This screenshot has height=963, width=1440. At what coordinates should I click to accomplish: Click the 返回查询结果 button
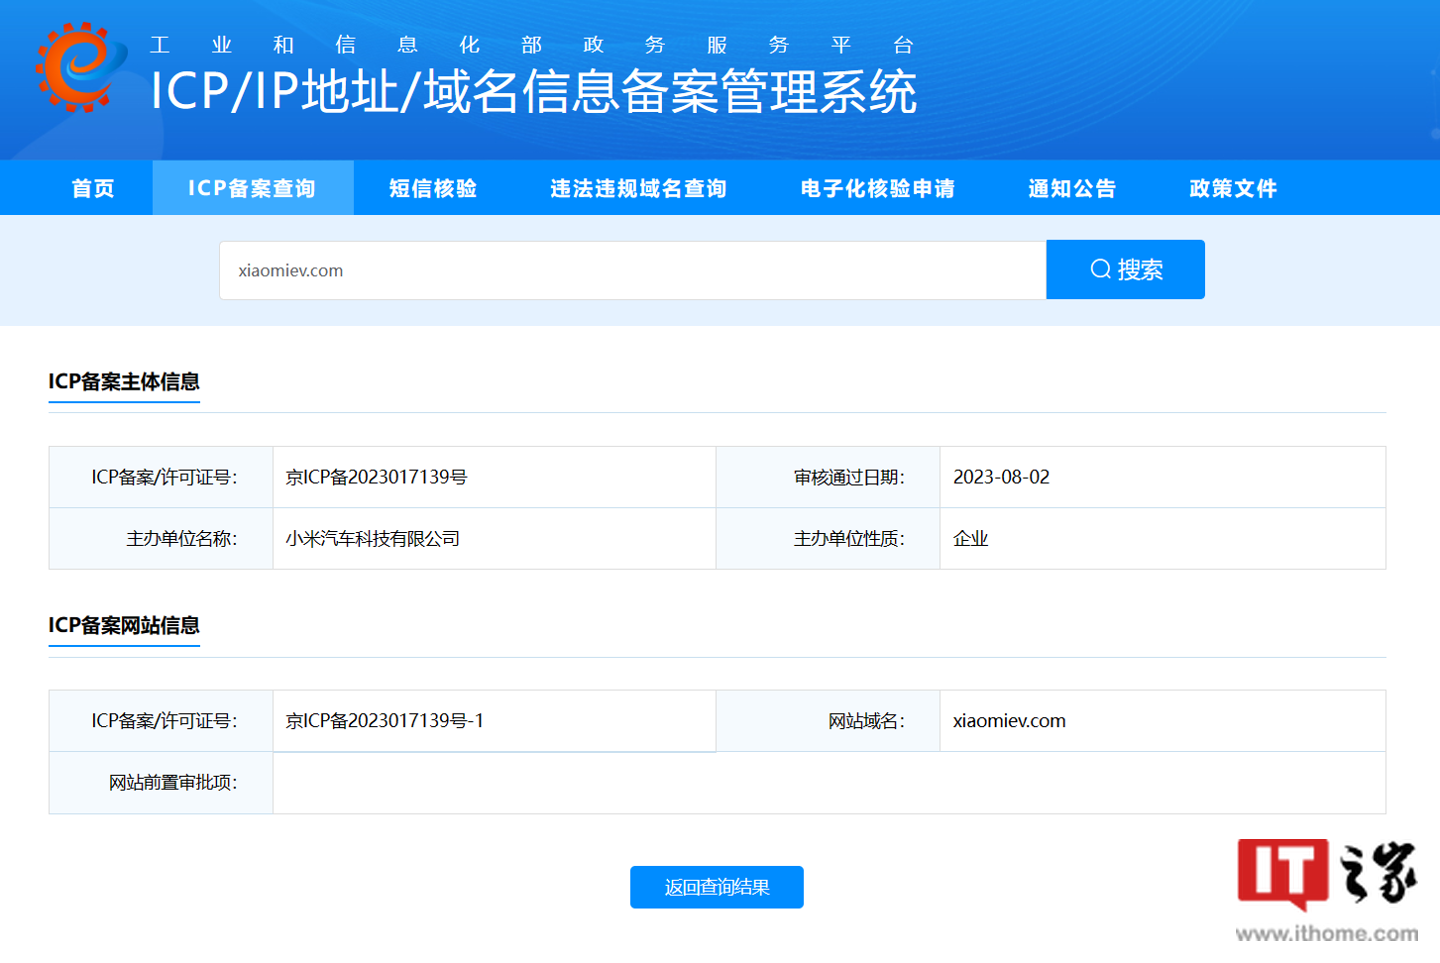716,886
